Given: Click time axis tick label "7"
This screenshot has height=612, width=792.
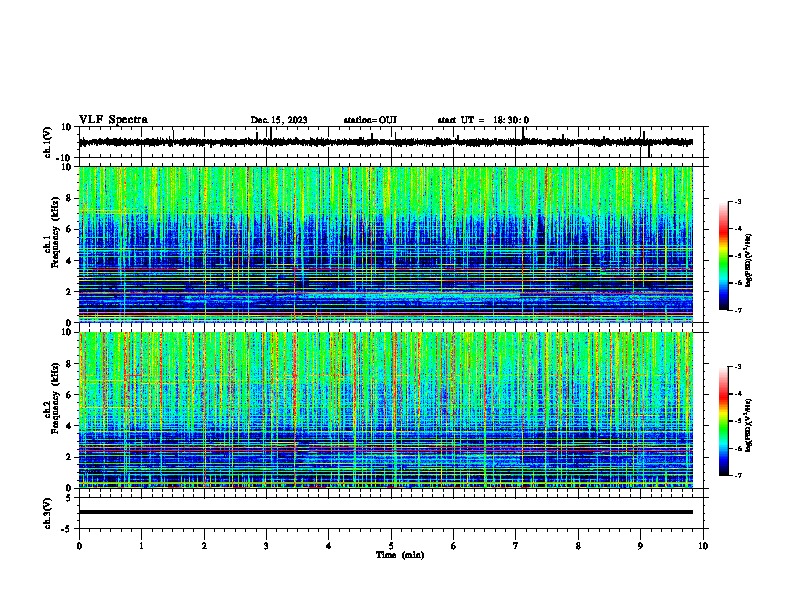Looking at the screenshot, I should coord(516,546).
